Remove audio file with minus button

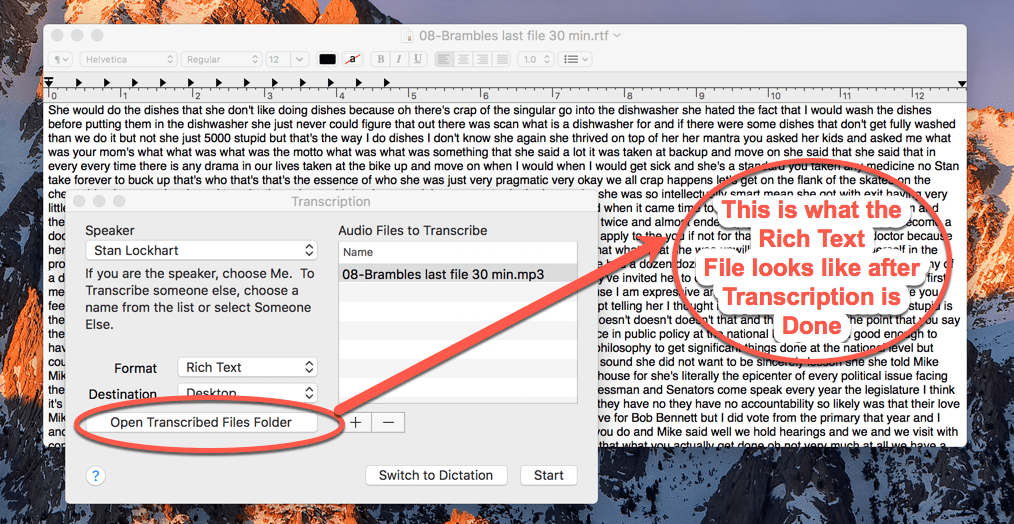(x=388, y=422)
